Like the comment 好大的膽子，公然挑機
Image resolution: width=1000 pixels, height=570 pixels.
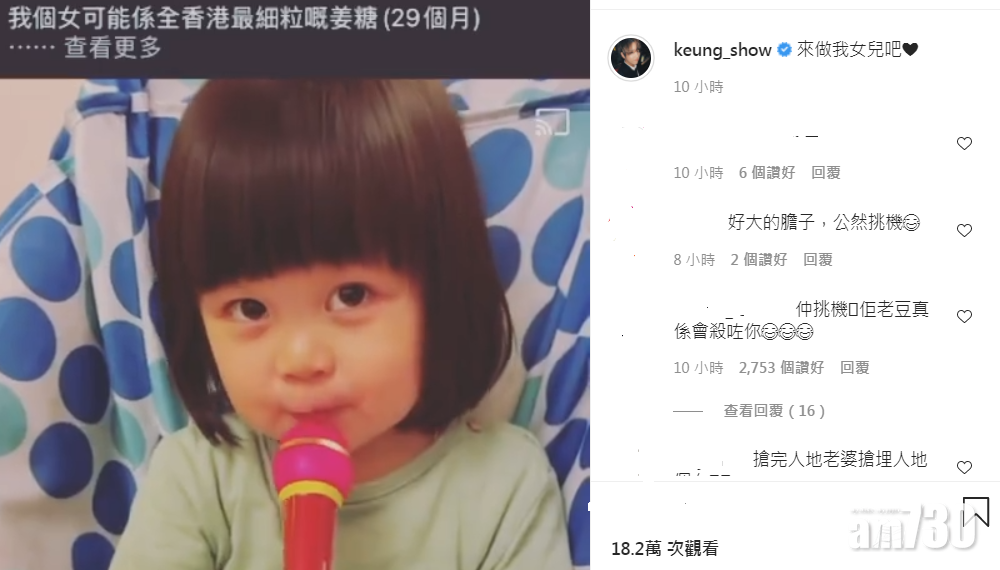click(x=964, y=230)
